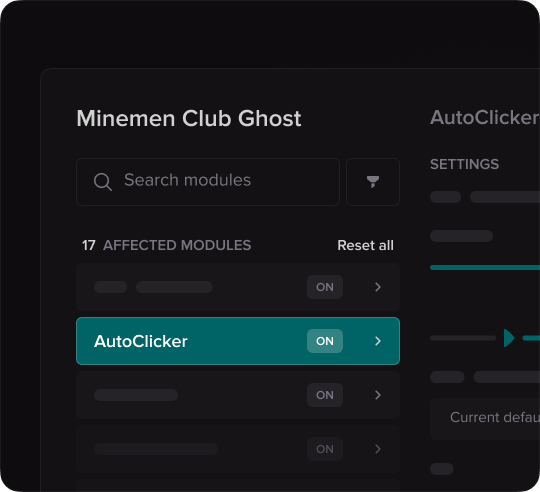Click the SETTINGS section header

(464, 164)
